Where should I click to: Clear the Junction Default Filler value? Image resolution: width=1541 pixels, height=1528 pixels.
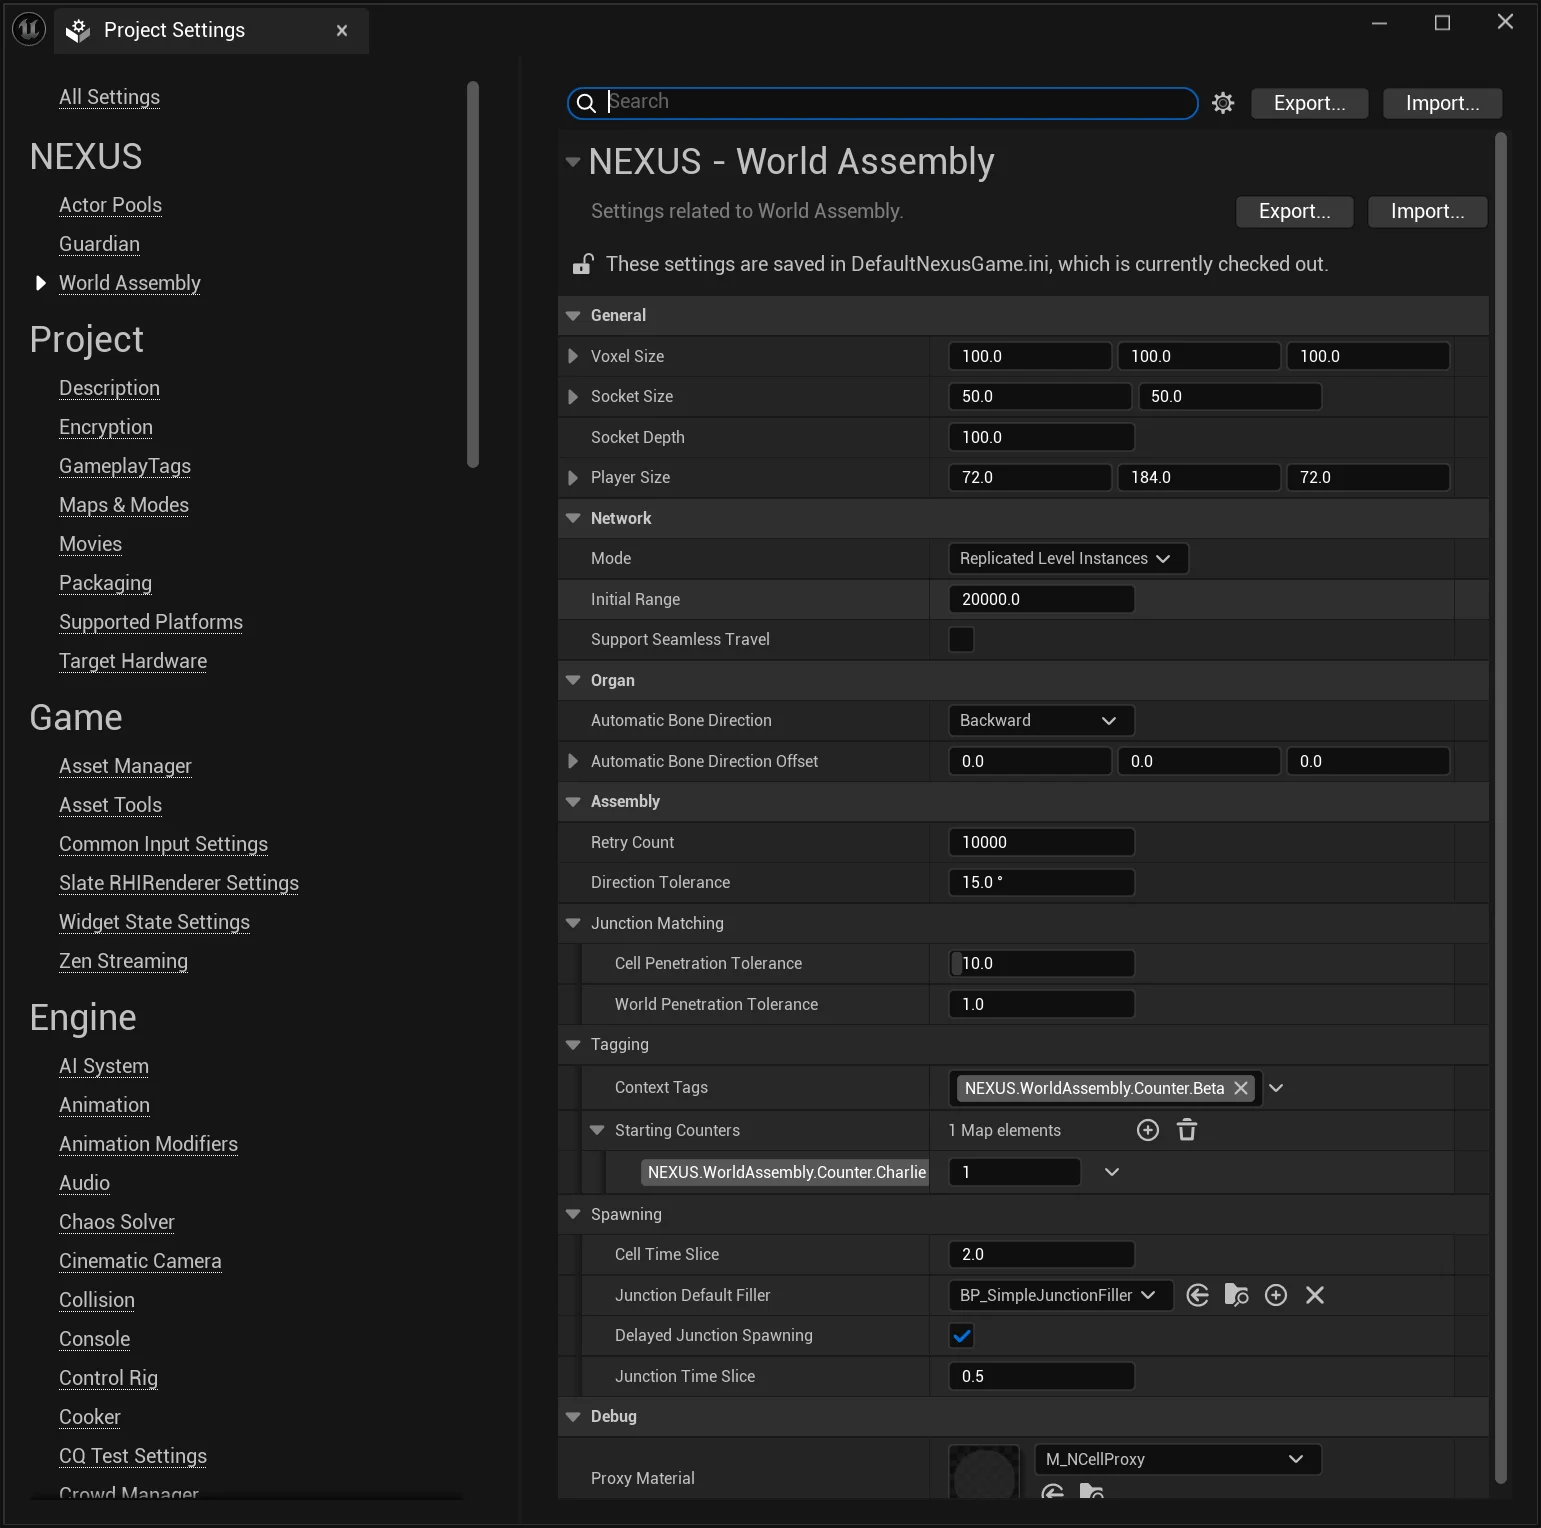[x=1315, y=1296]
